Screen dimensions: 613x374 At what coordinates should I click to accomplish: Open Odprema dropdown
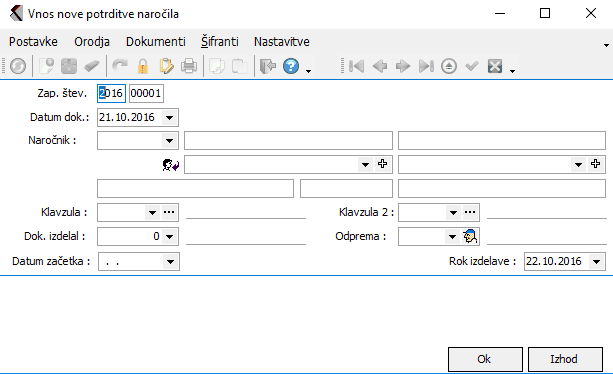coord(452,236)
